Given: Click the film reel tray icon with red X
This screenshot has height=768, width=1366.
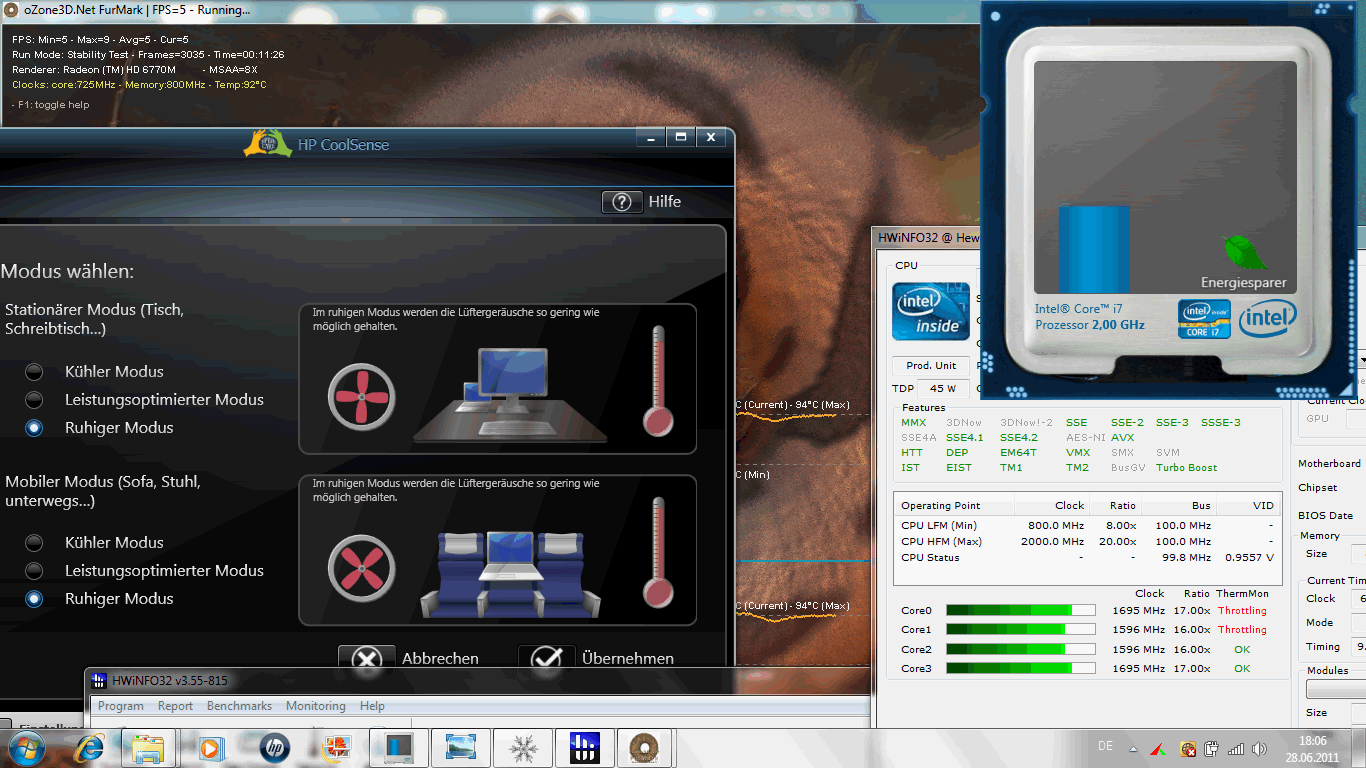Looking at the screenshot, I should pos(1188,749).
